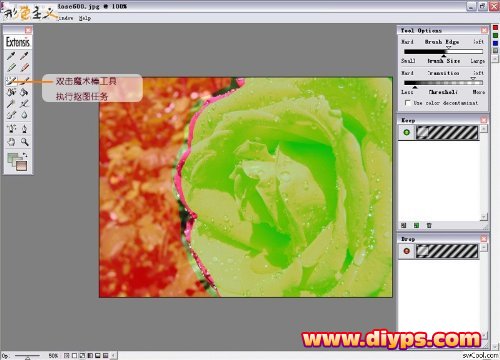Click the trash icon in Keep panel
Image resolution: width=500 pixels, height=360 pixels.
[x=429, y=226]
